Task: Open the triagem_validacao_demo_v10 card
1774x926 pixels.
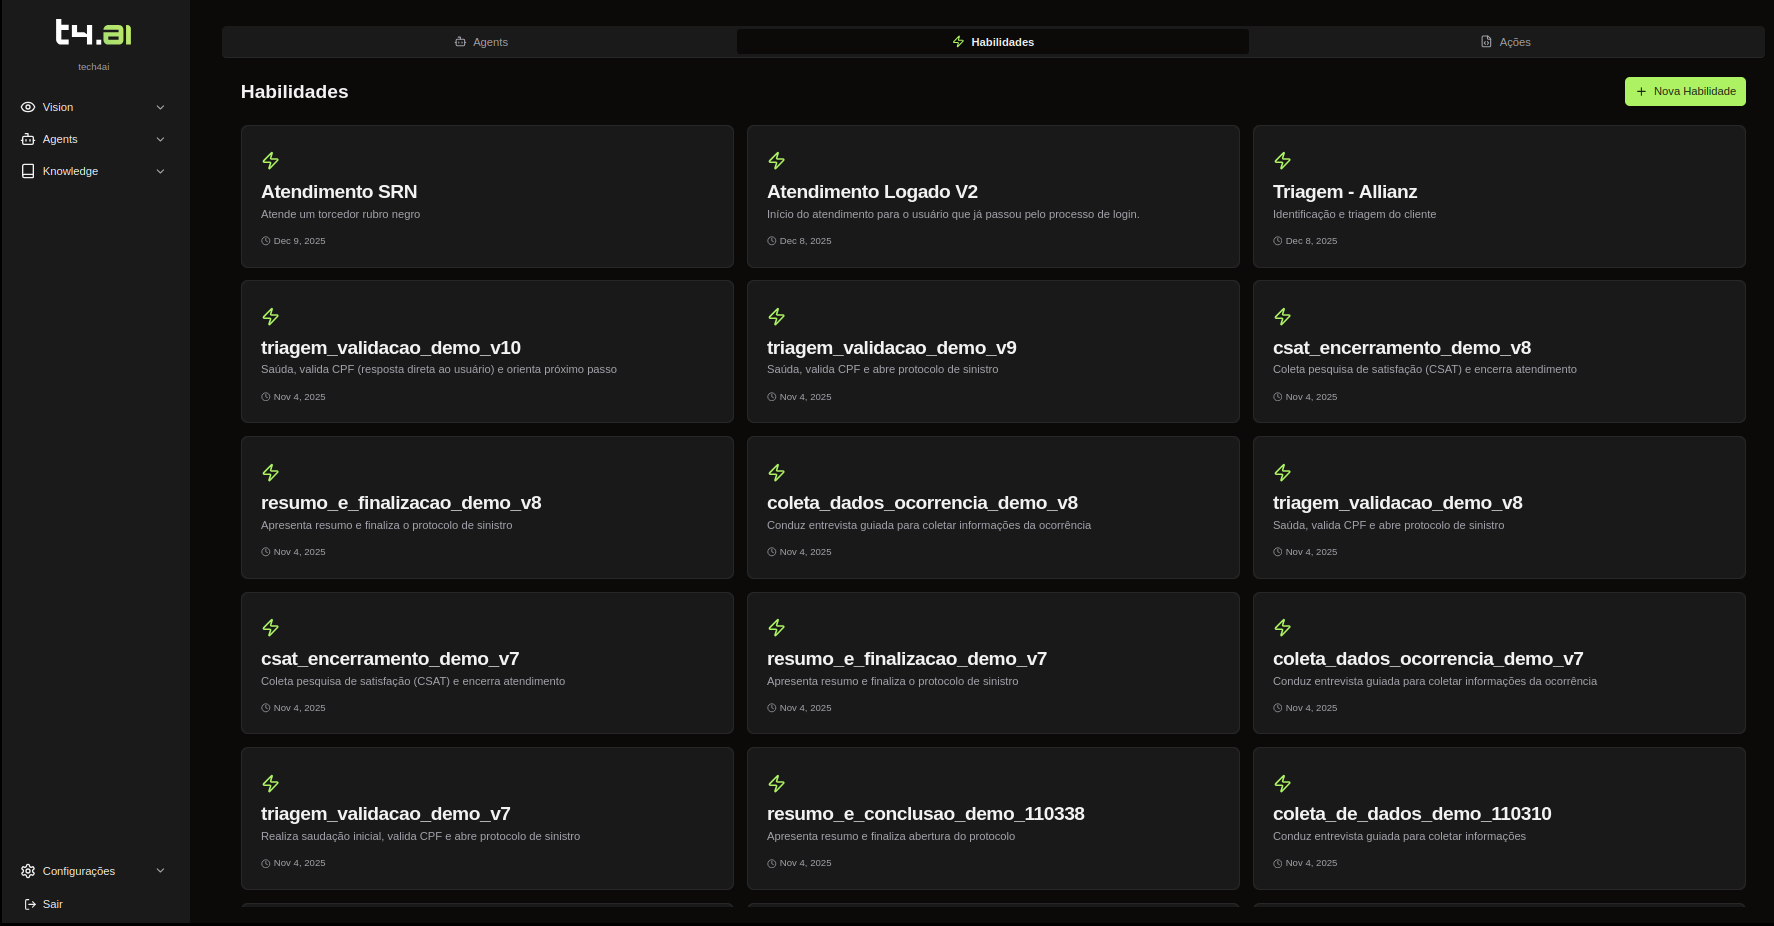Action: 487,351
